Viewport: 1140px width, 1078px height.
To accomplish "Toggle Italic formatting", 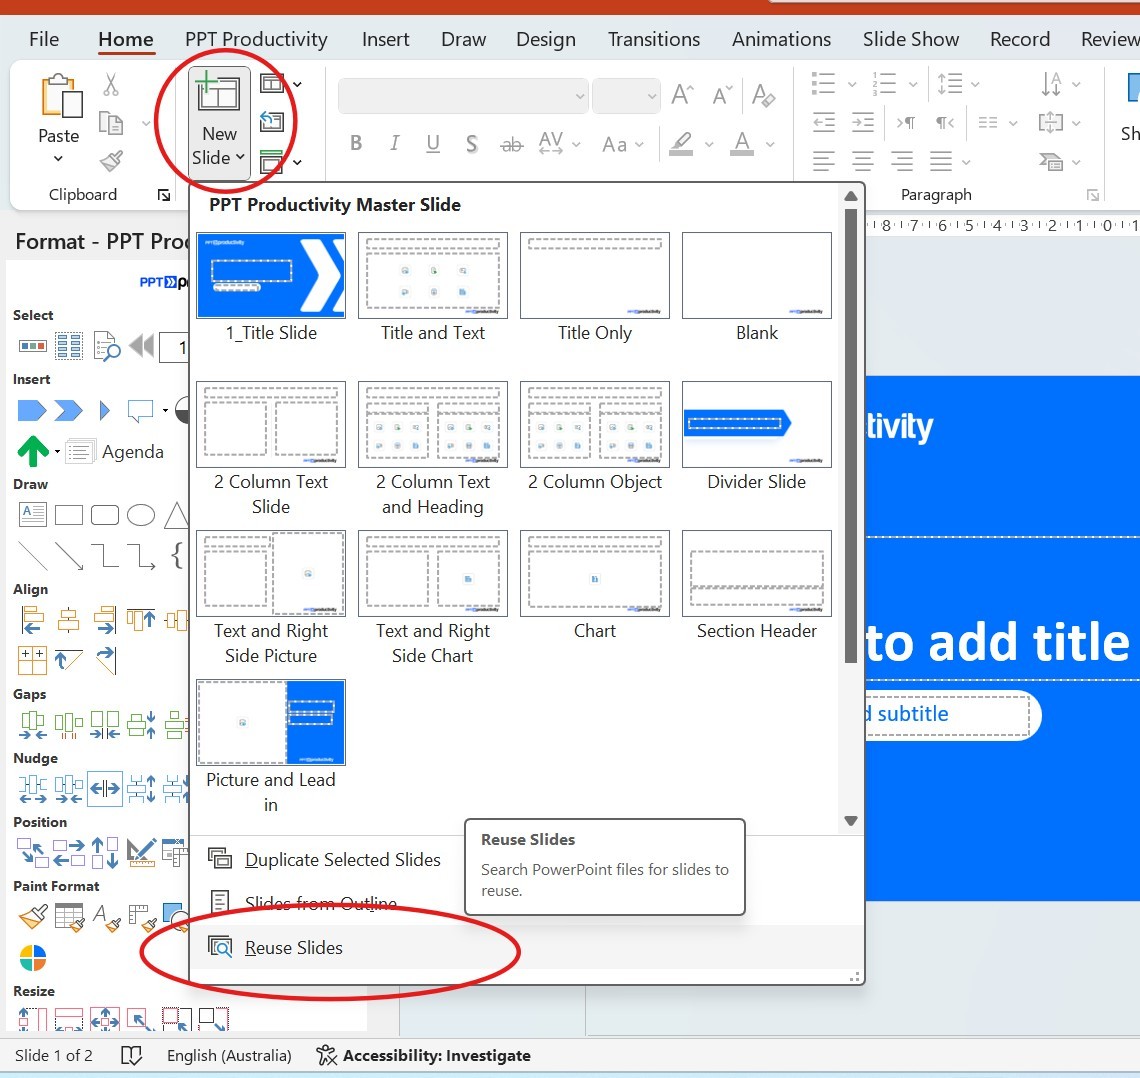I will [394, 143].
